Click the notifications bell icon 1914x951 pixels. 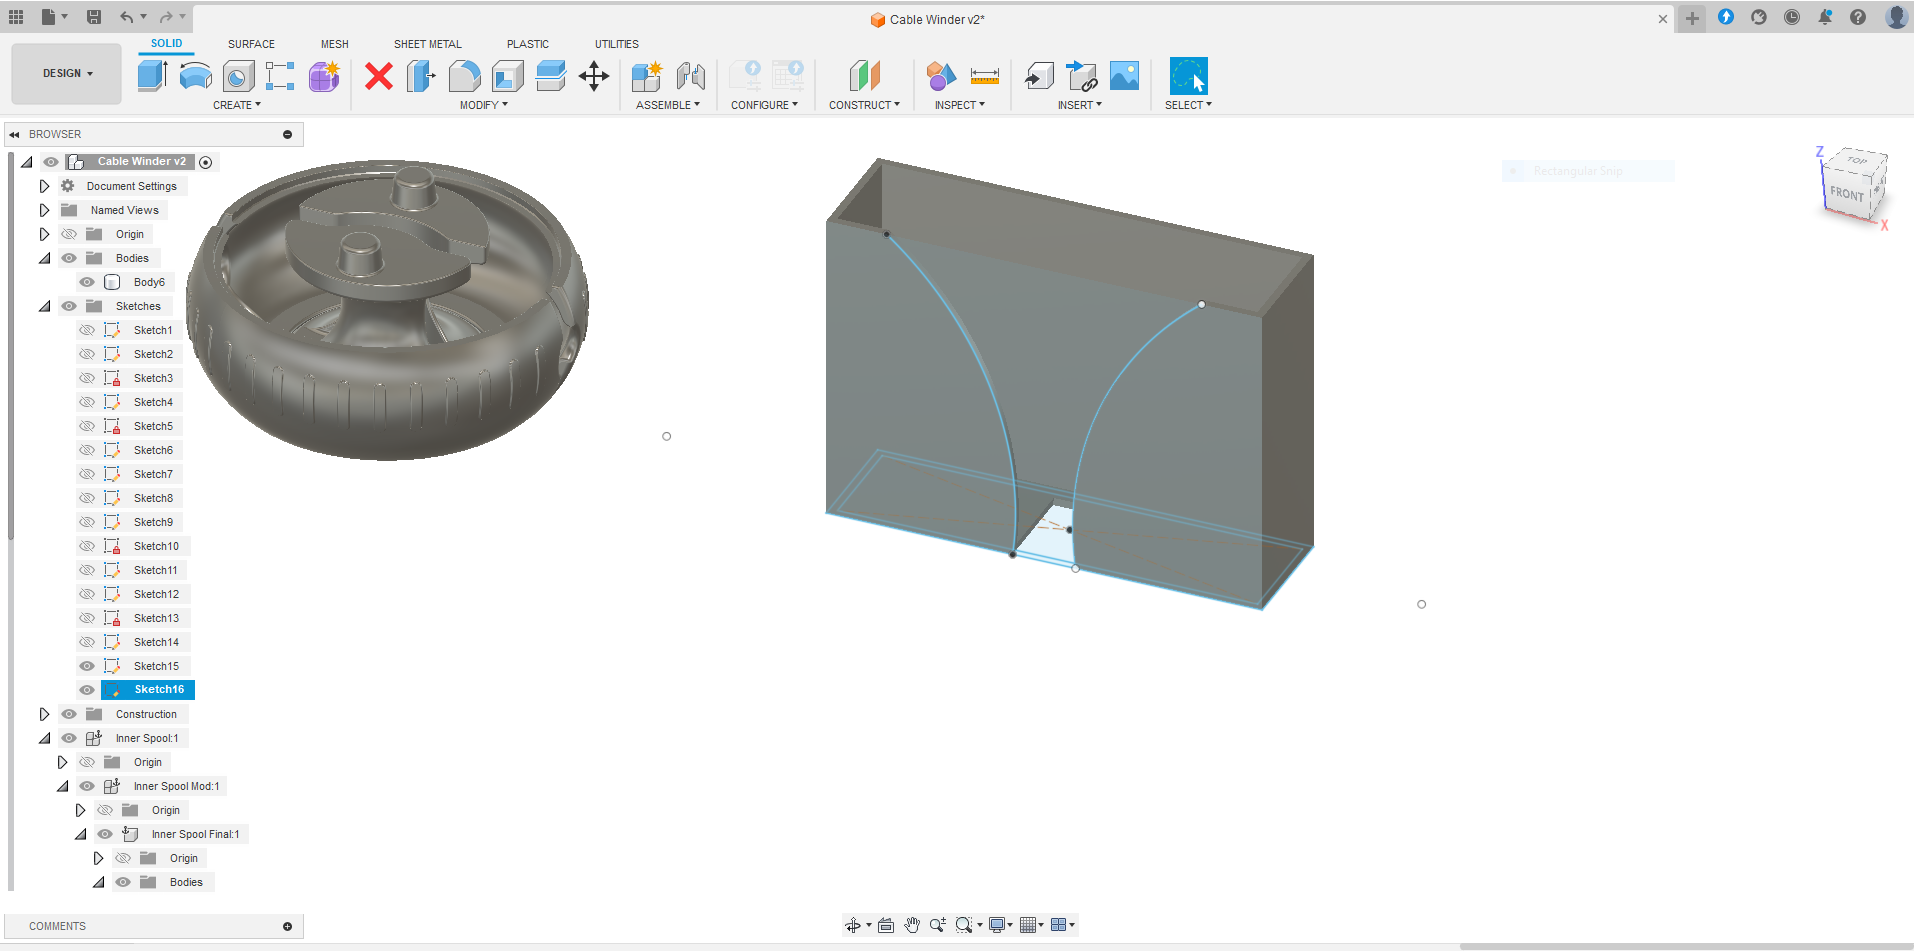coord(1825,17)
